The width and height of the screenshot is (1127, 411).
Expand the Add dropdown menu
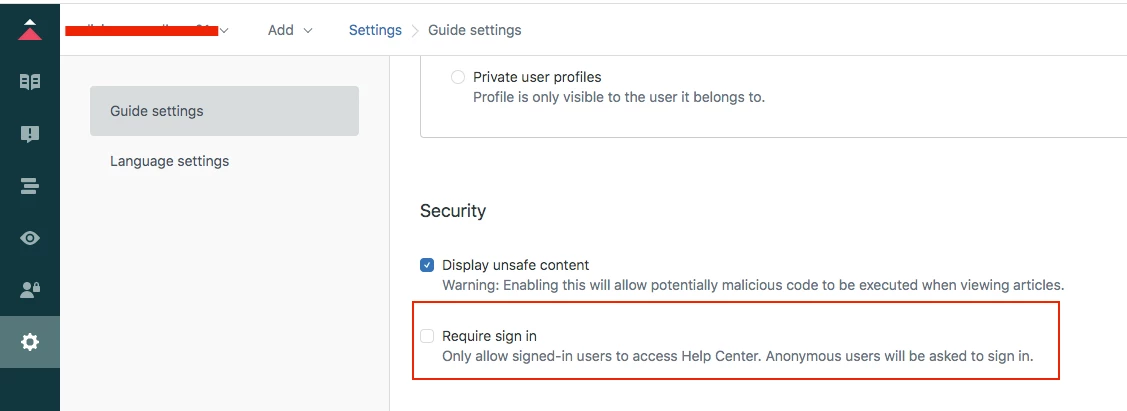point(290,30)
